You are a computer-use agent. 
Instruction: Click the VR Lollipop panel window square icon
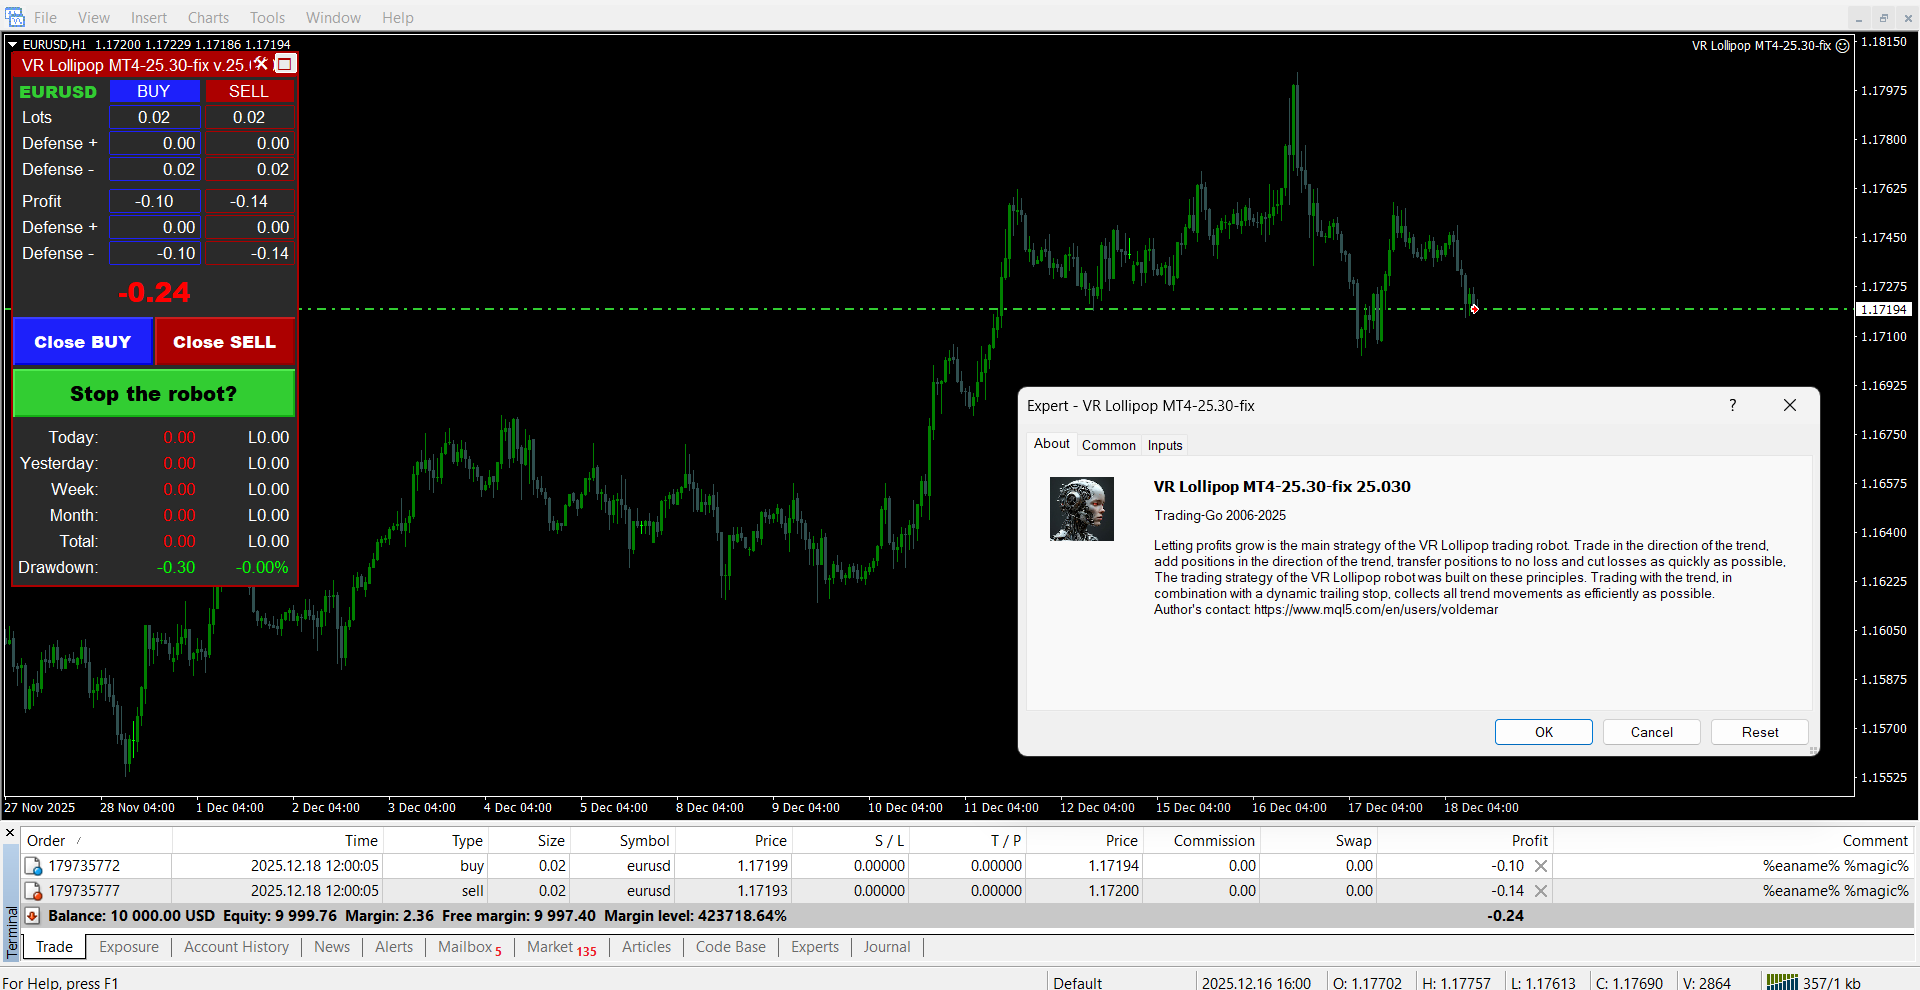click(285, 64)
